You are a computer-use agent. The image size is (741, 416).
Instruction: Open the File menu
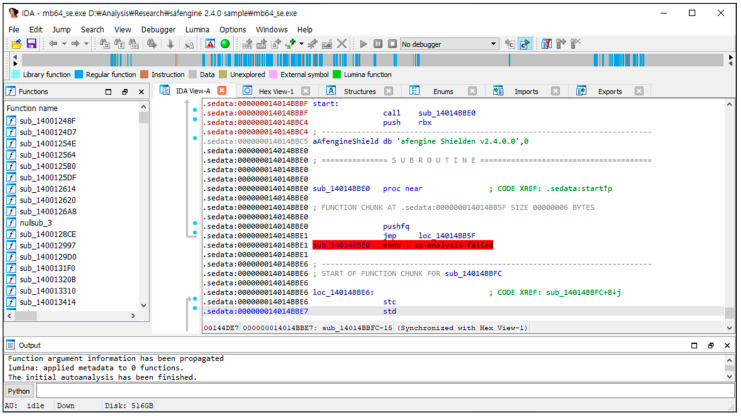(x=14, y=29)
